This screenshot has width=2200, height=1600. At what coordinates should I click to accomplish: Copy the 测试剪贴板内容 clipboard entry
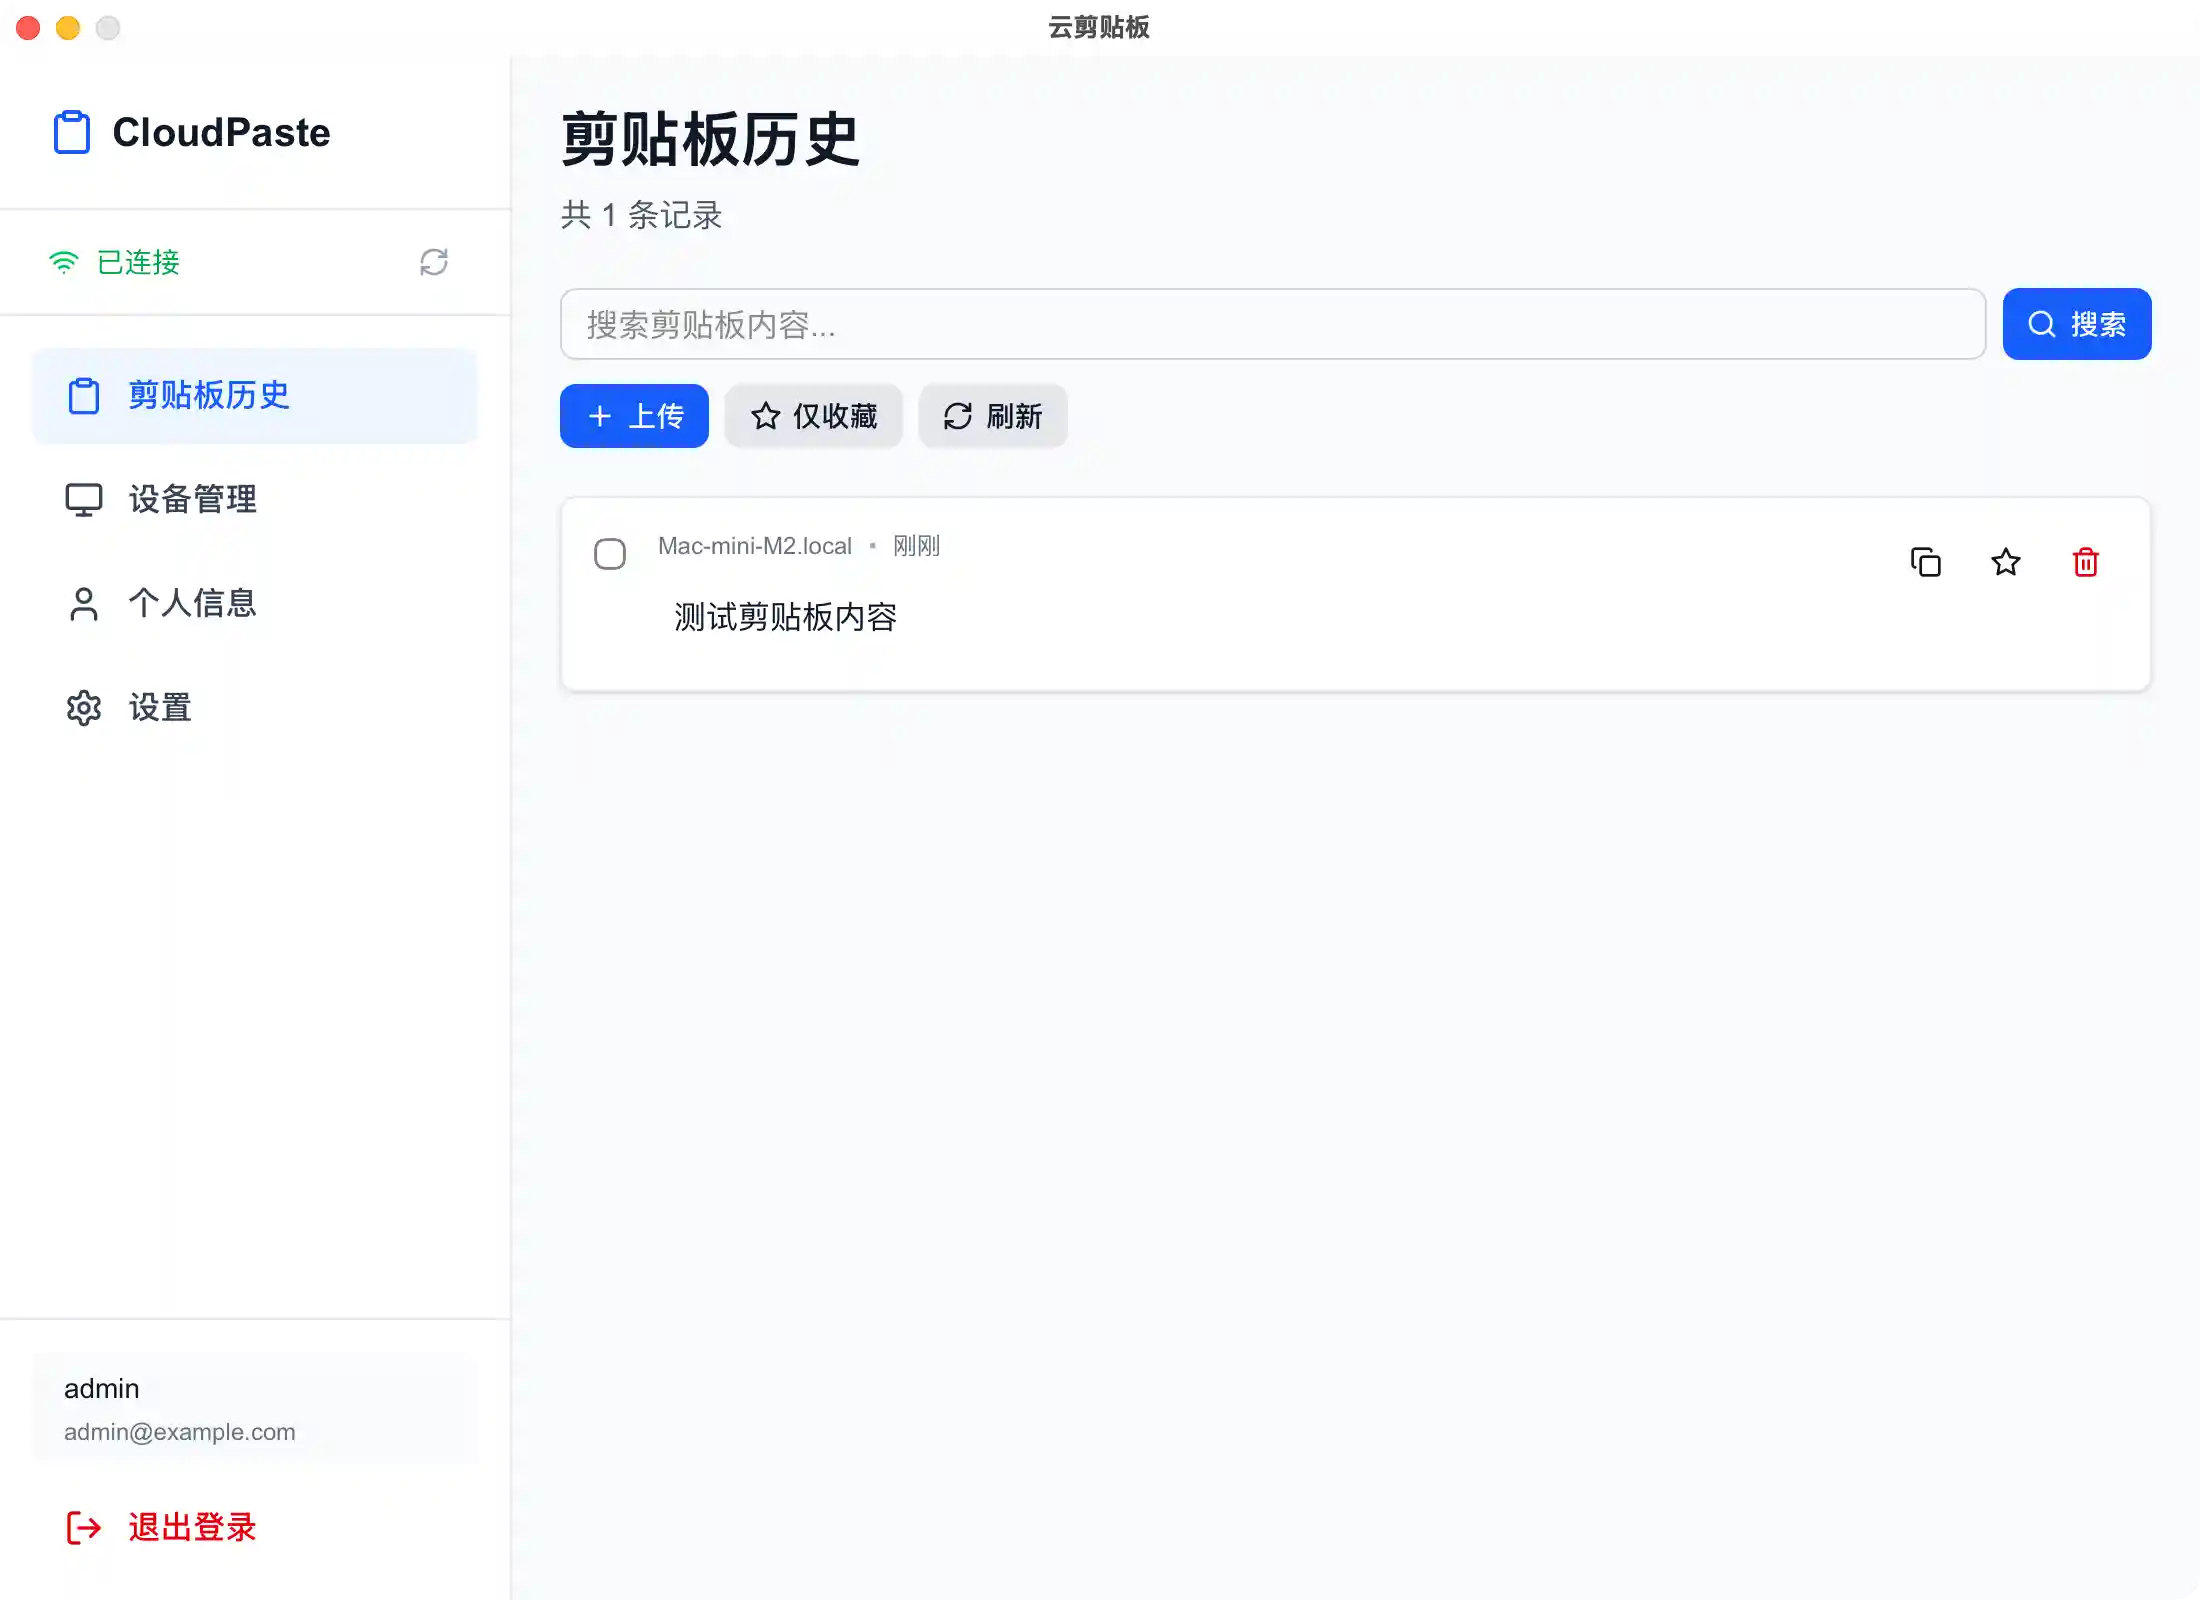(1925, 562)
